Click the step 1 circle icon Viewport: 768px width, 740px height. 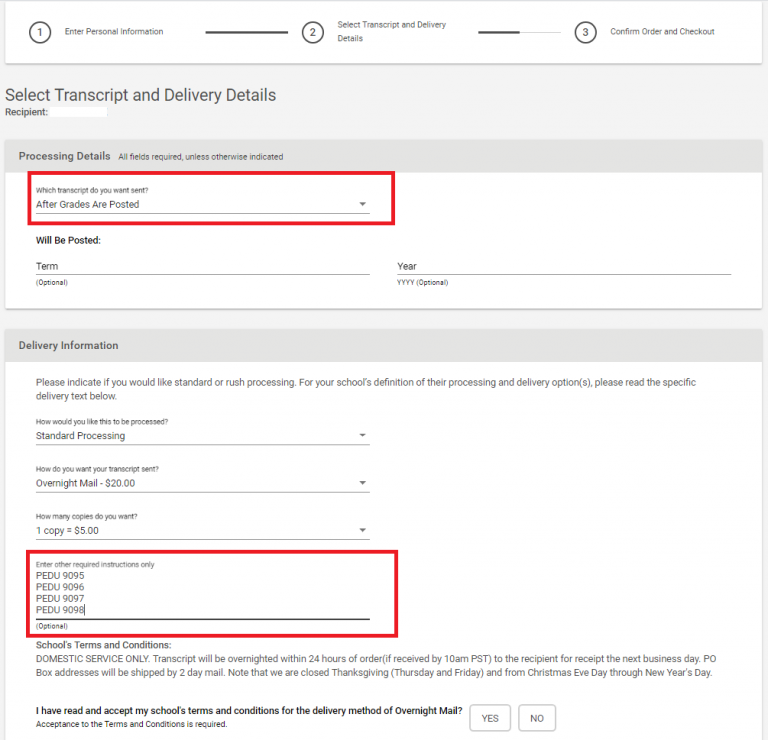pos(40,32)
